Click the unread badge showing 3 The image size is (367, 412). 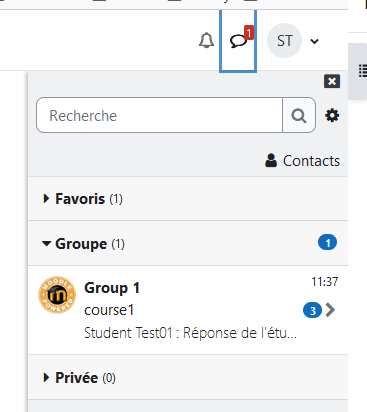[x=312, y=310]
